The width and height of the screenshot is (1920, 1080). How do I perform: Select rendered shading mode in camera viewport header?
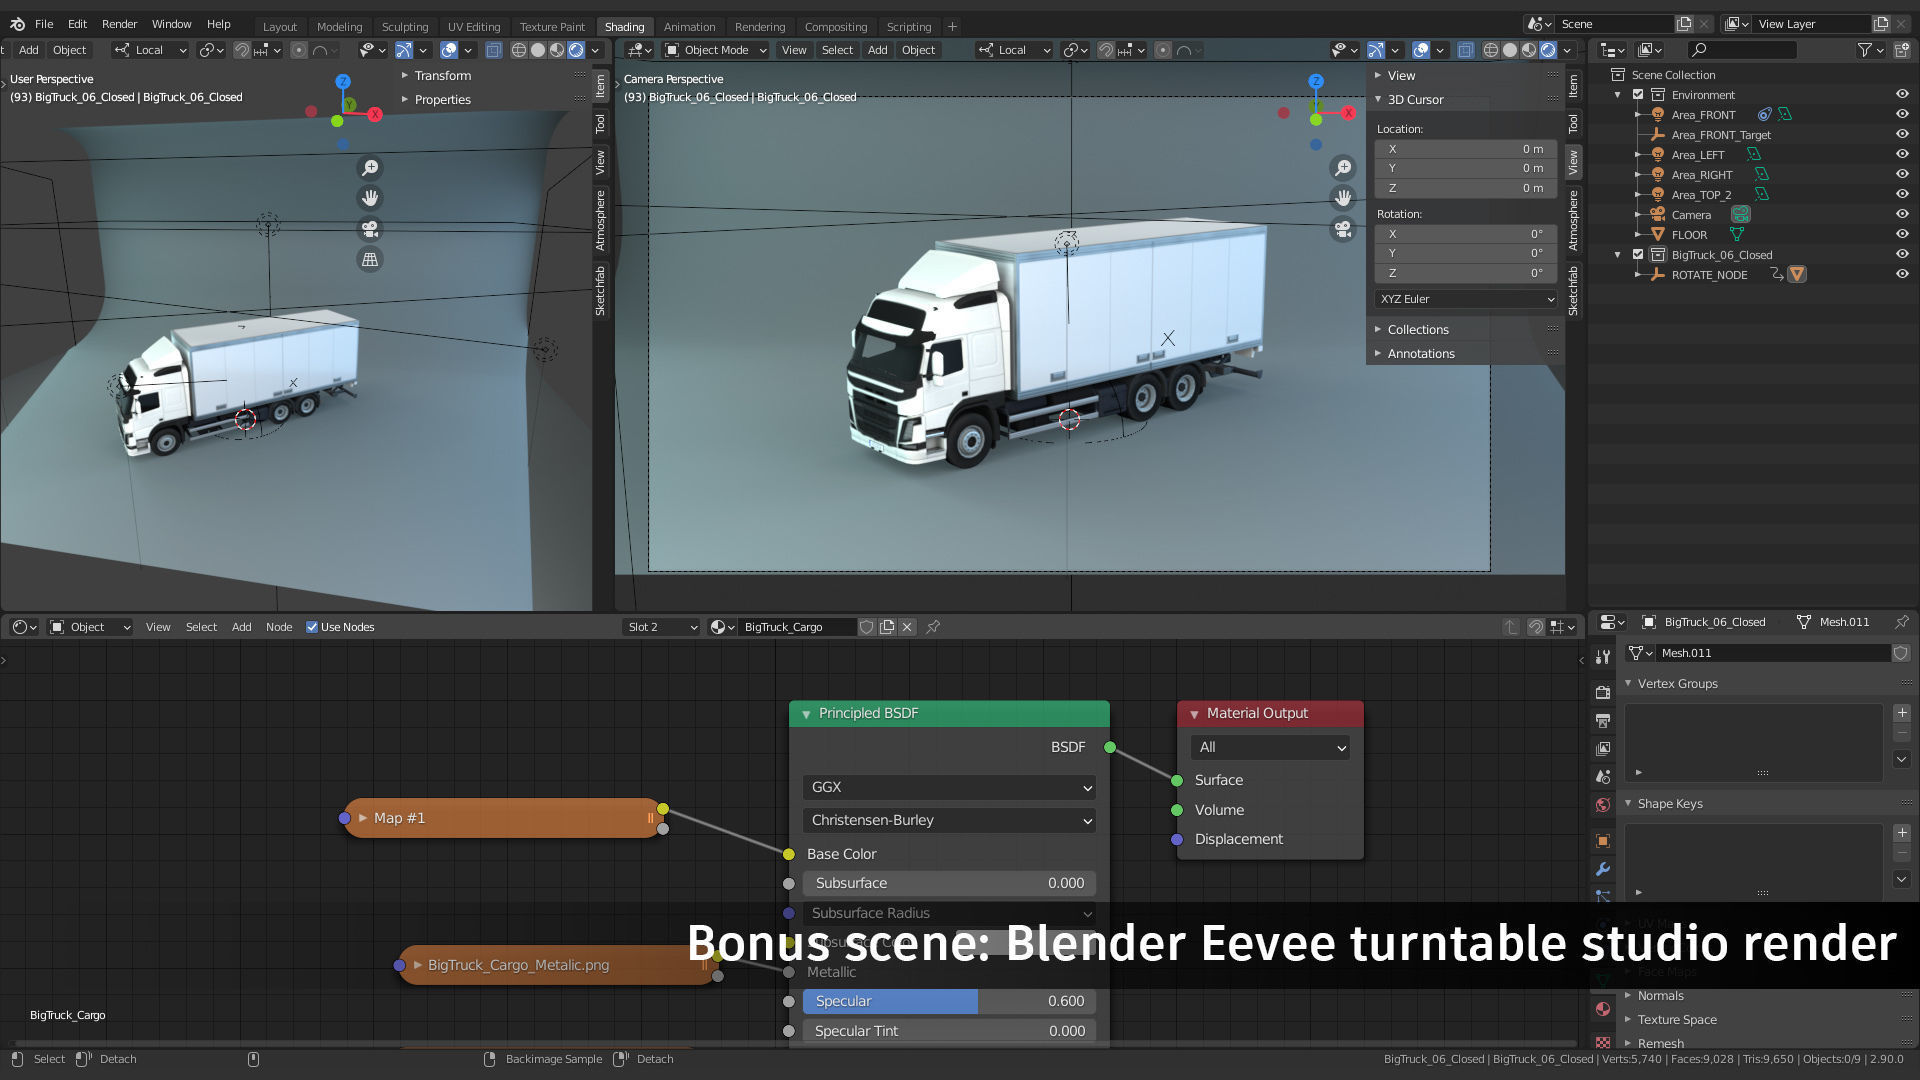coord(1548,50)
